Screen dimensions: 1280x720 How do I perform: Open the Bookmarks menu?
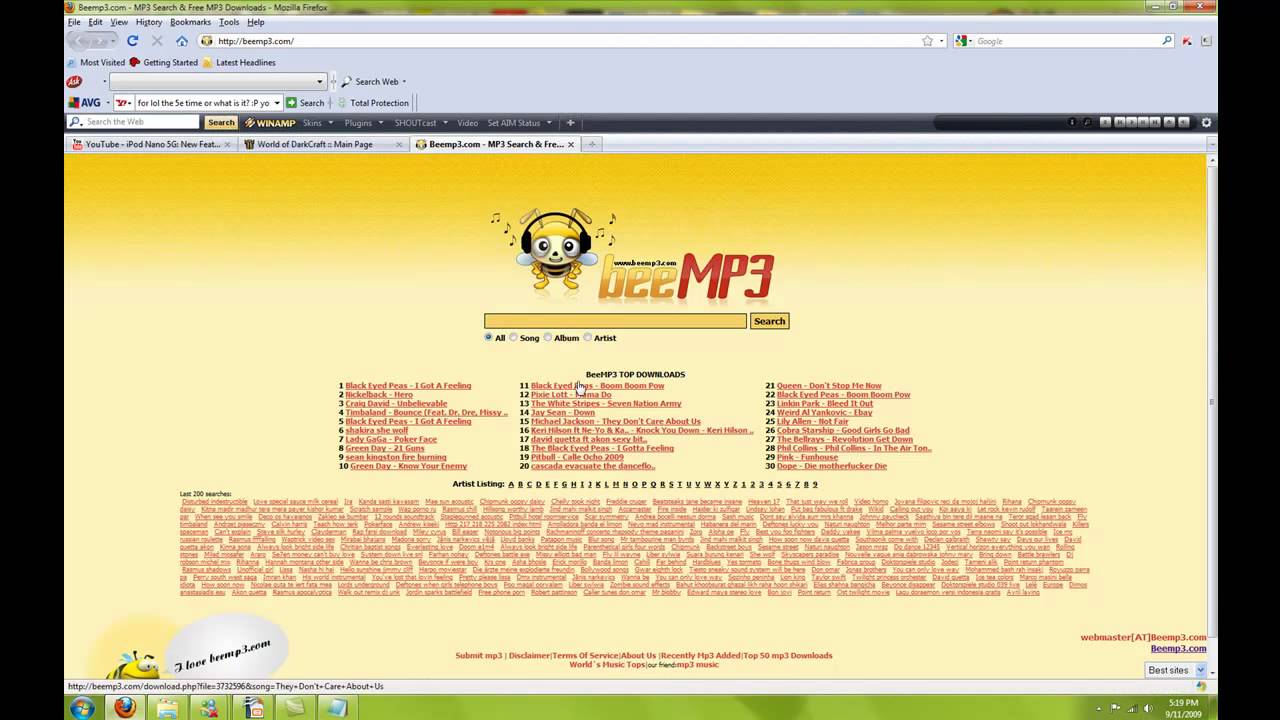tap(190, 22)
